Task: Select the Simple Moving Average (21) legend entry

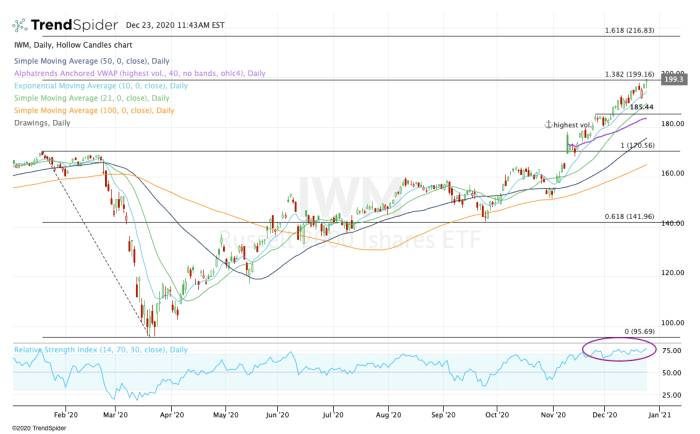Action: 92,98
